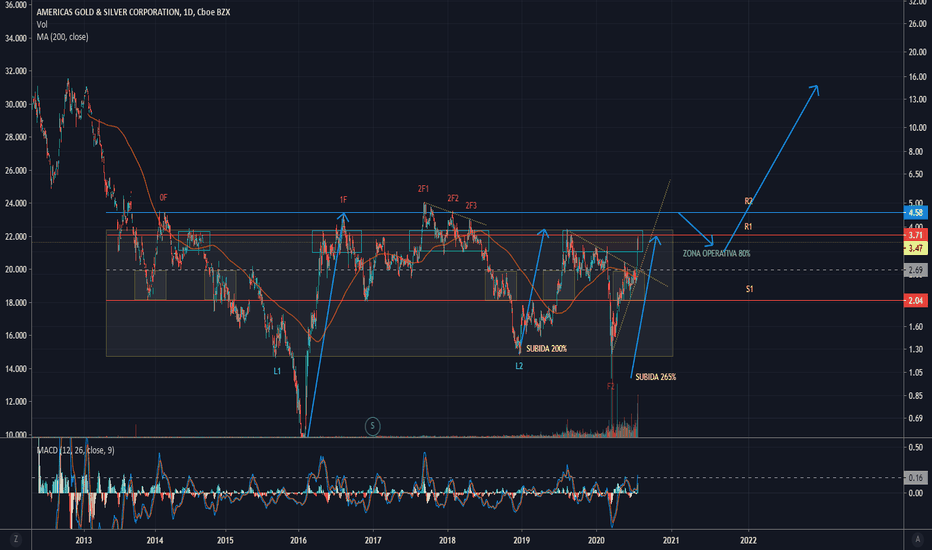Select the MACD (12, 26, close, 9) legend

click(x=75, y=450)
